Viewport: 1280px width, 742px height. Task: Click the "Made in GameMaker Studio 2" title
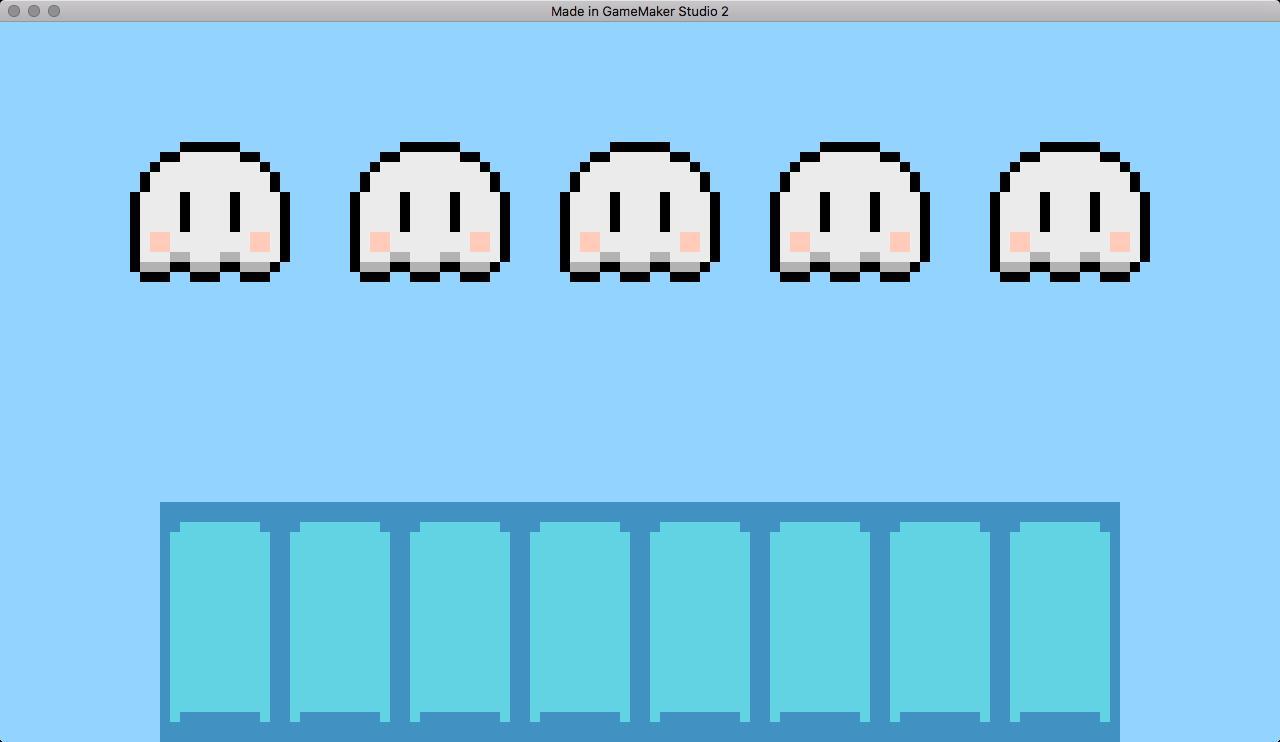(640, 11)
